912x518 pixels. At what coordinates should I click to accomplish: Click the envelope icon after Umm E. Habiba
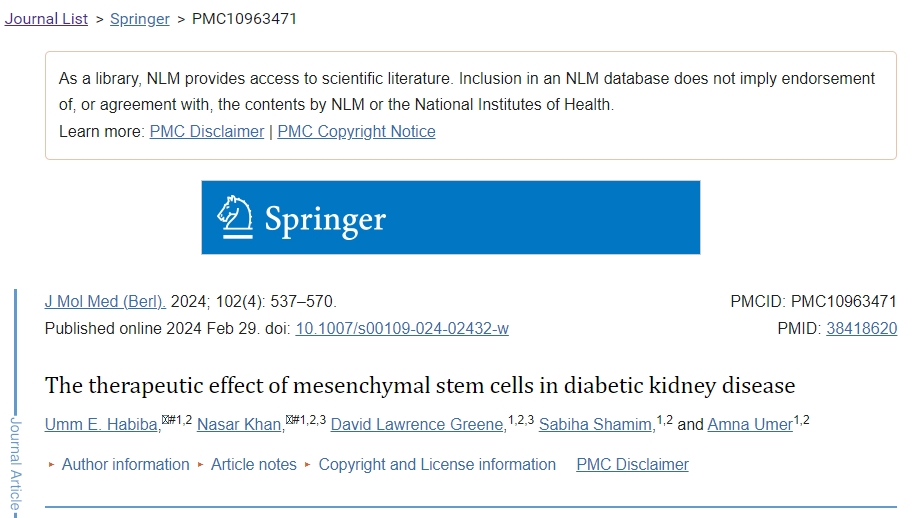165,419
